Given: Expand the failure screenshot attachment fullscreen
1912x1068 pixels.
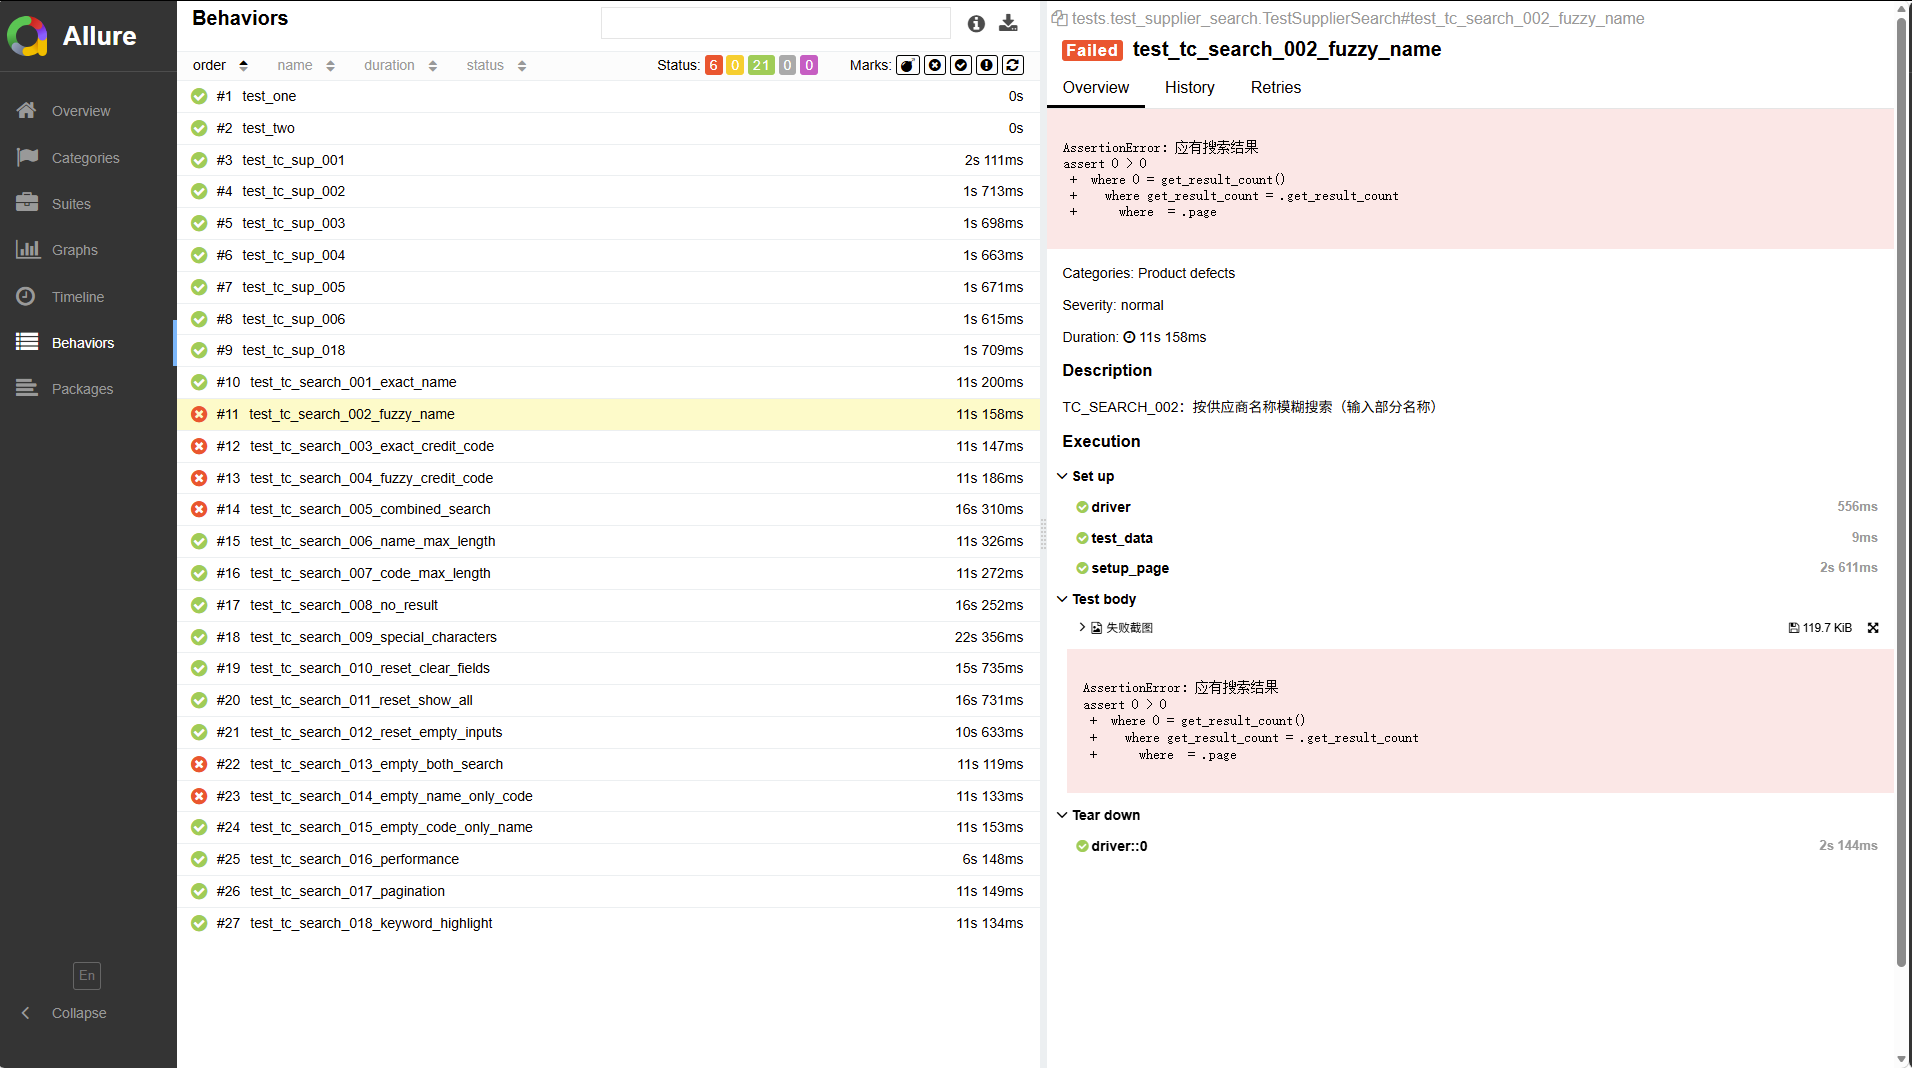Looking at the screenshot, I should [x=1873, y=628].
